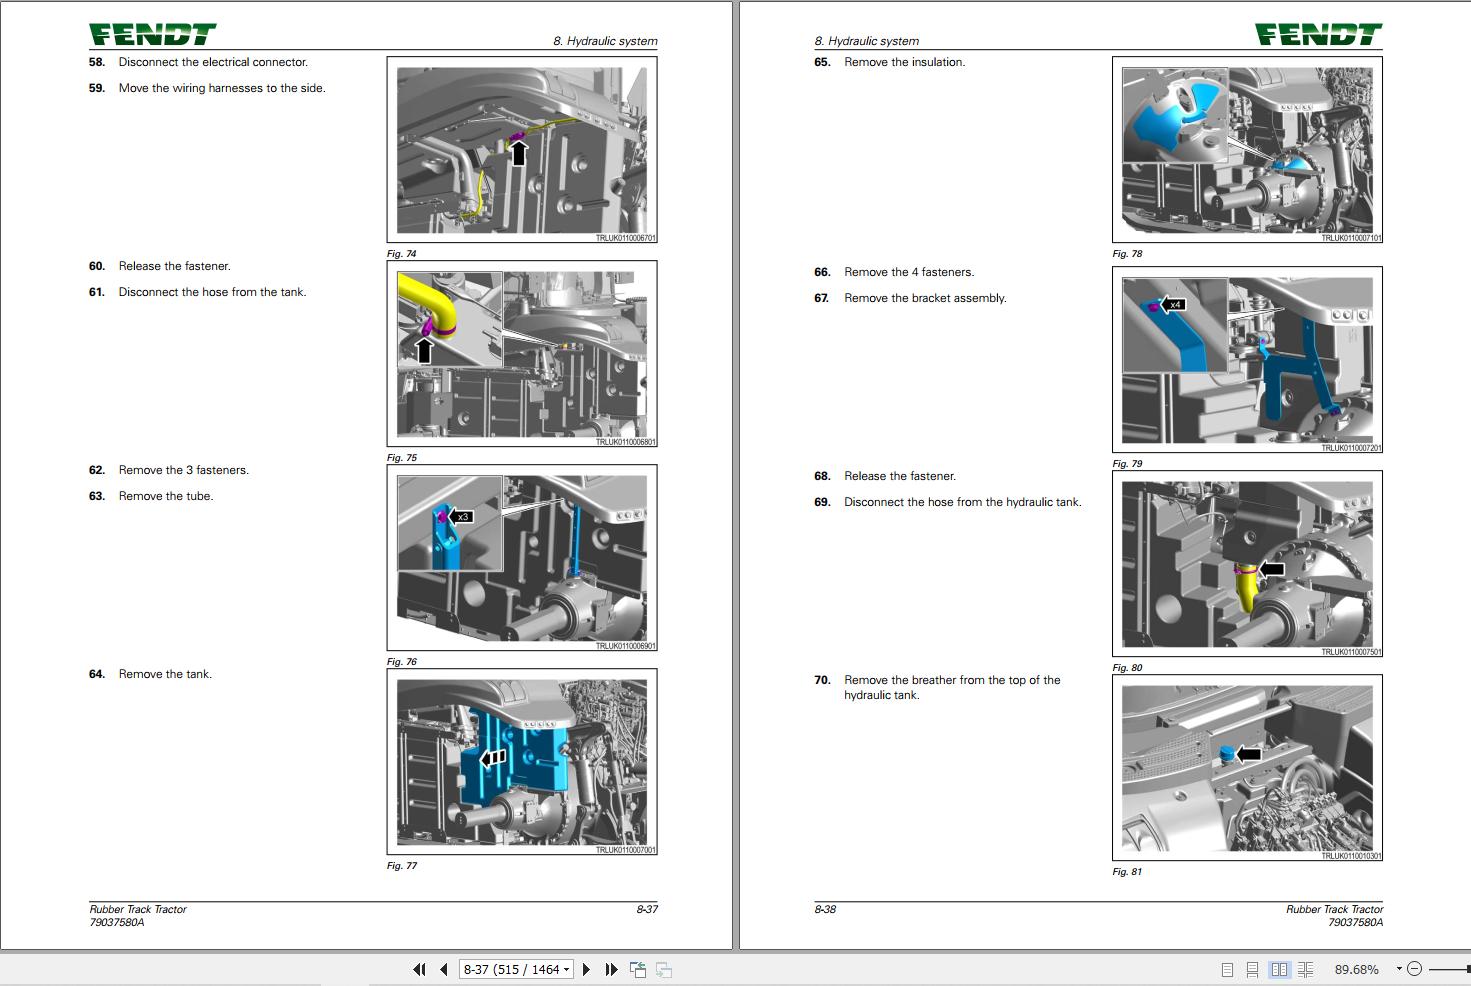Open the page number dropdown

click(x=567, y=969)
